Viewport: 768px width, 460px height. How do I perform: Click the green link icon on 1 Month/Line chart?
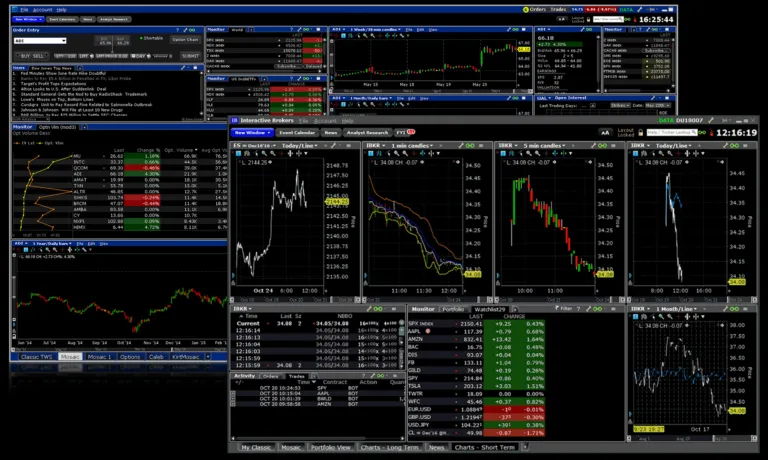(735, 309)
